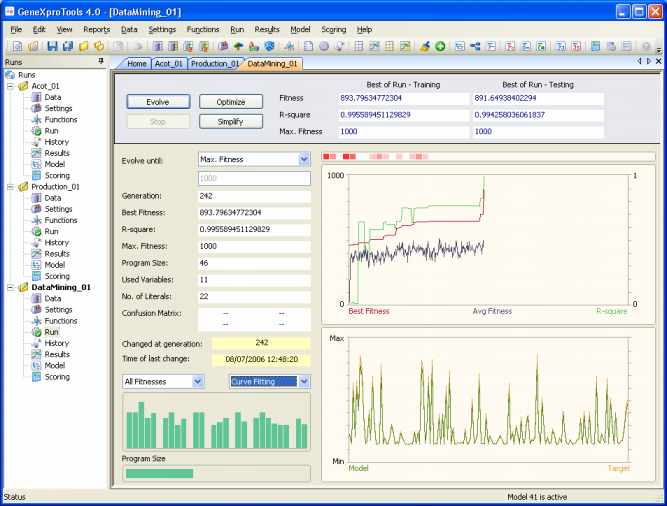Click the double yellow folders toolbar icon
The height and width of the screenshot is (506, 667).
pos(99,46)
